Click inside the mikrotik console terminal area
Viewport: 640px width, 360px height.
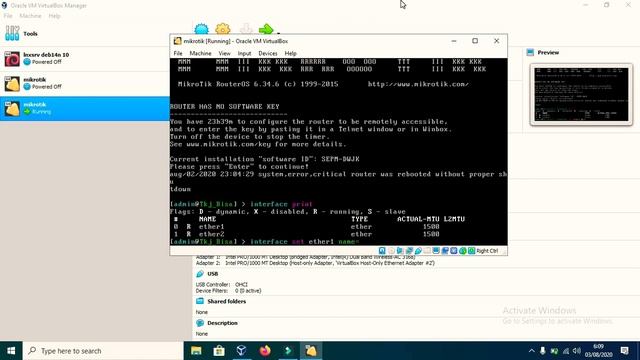point(338,151)
